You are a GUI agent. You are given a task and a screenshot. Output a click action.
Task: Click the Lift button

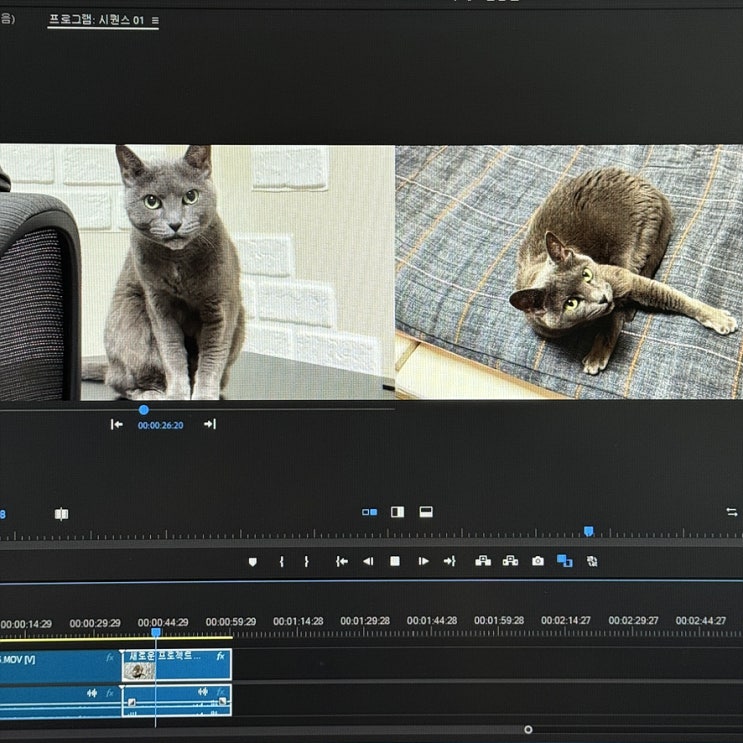click(x=483, y=561)
